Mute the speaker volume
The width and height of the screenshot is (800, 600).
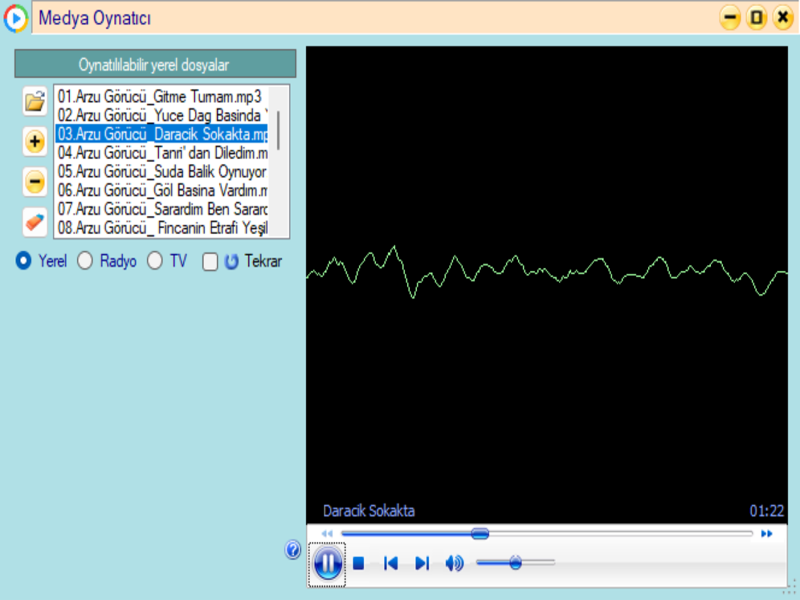click(x=454, y=563)
